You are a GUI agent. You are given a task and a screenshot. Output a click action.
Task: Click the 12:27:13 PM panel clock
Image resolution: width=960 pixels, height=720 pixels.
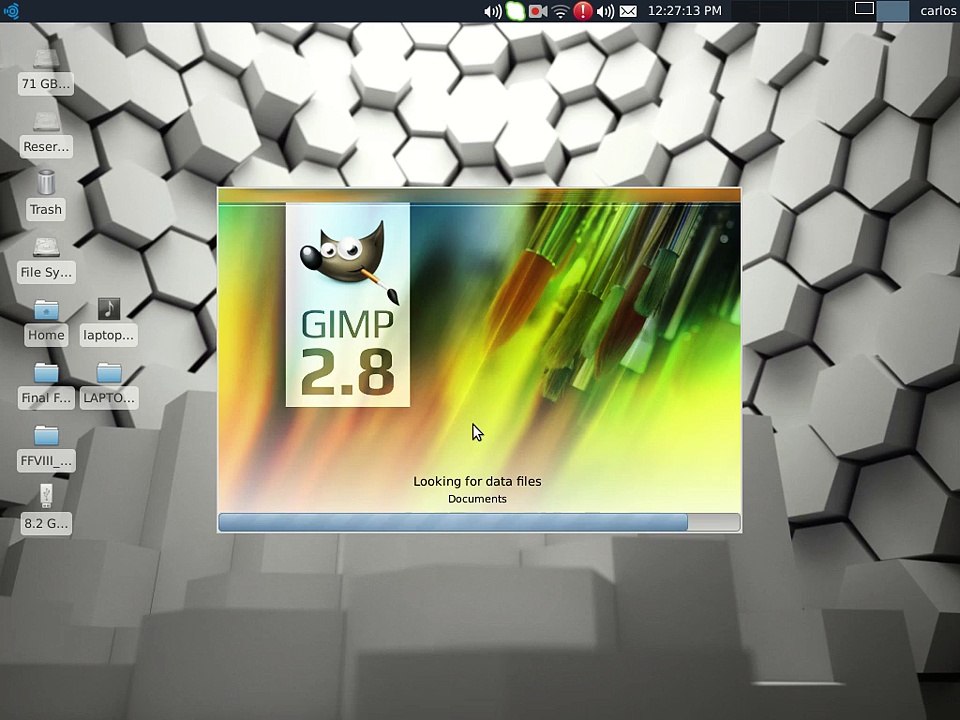click(684, 11)
